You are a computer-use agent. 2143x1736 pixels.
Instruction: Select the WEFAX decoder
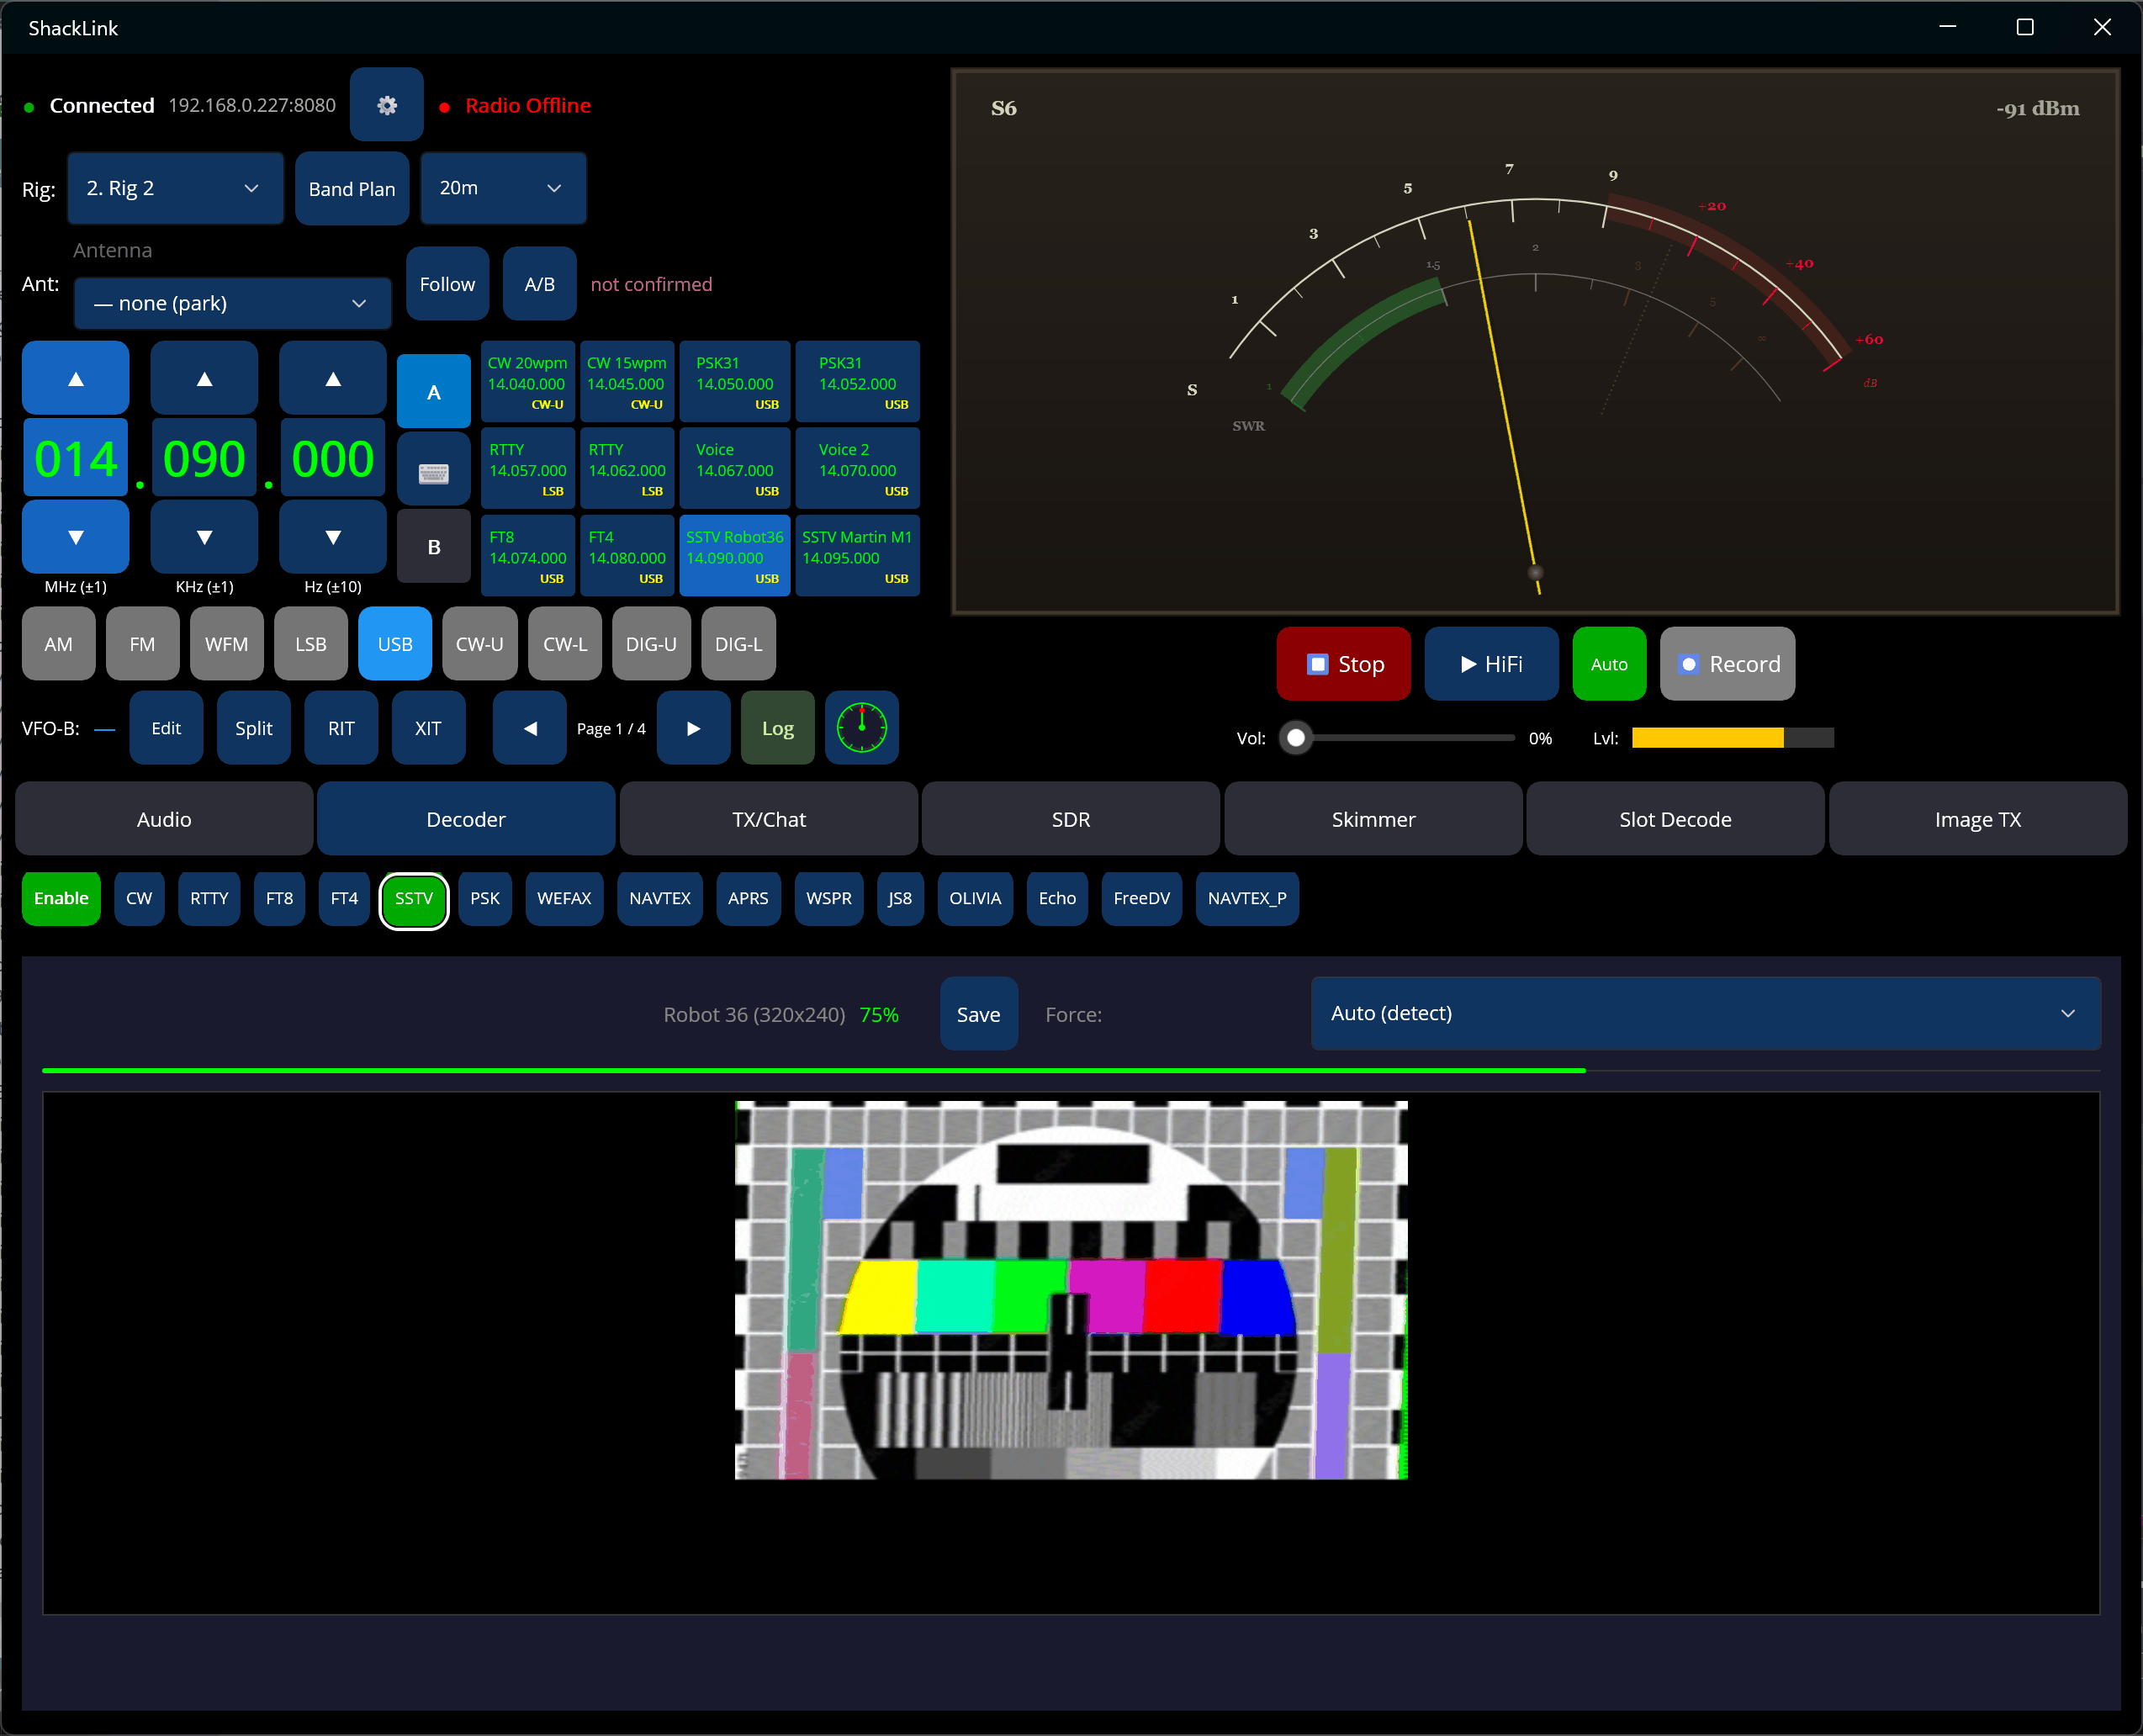pos(564,898)
